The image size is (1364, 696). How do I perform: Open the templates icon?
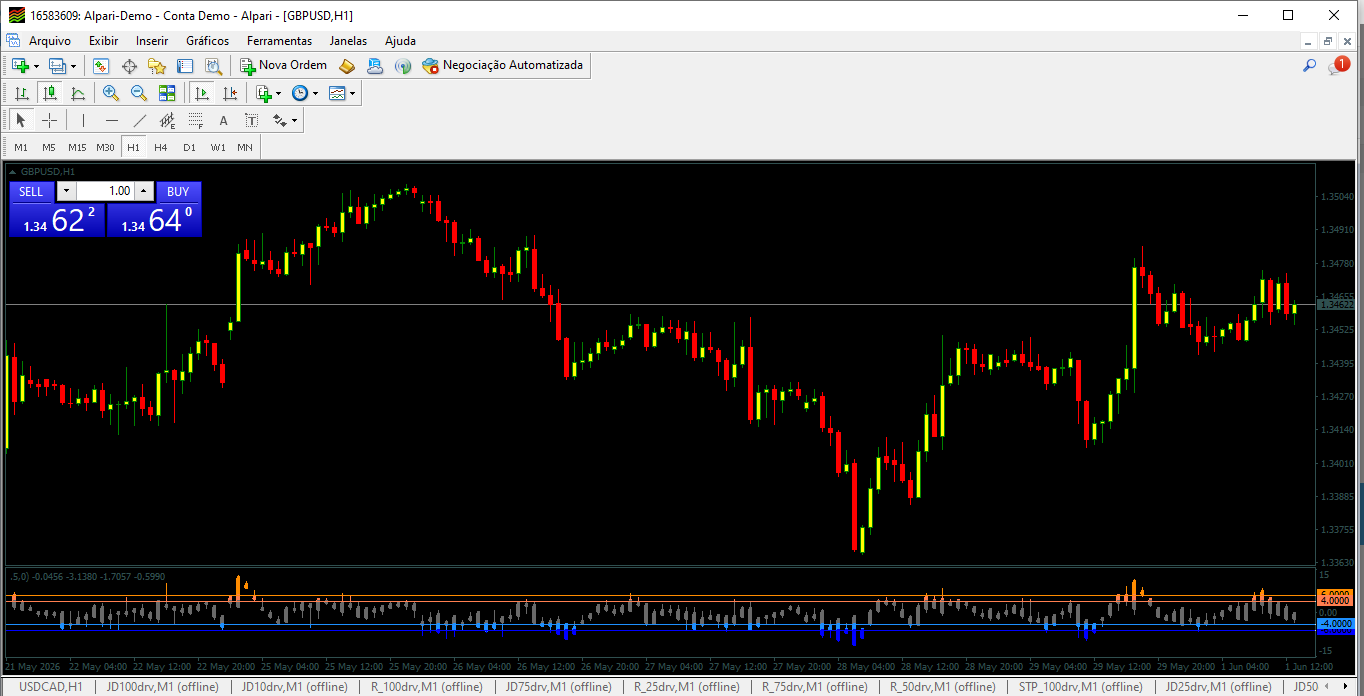coord(337,93)
